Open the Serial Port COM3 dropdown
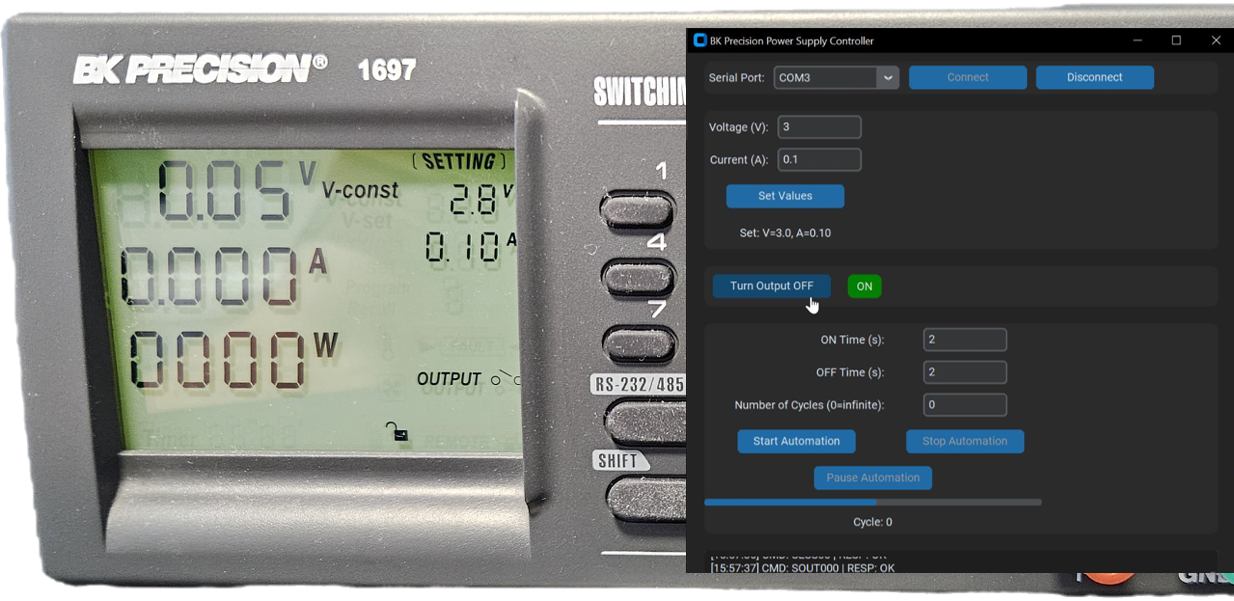 [x=836, y=77]
